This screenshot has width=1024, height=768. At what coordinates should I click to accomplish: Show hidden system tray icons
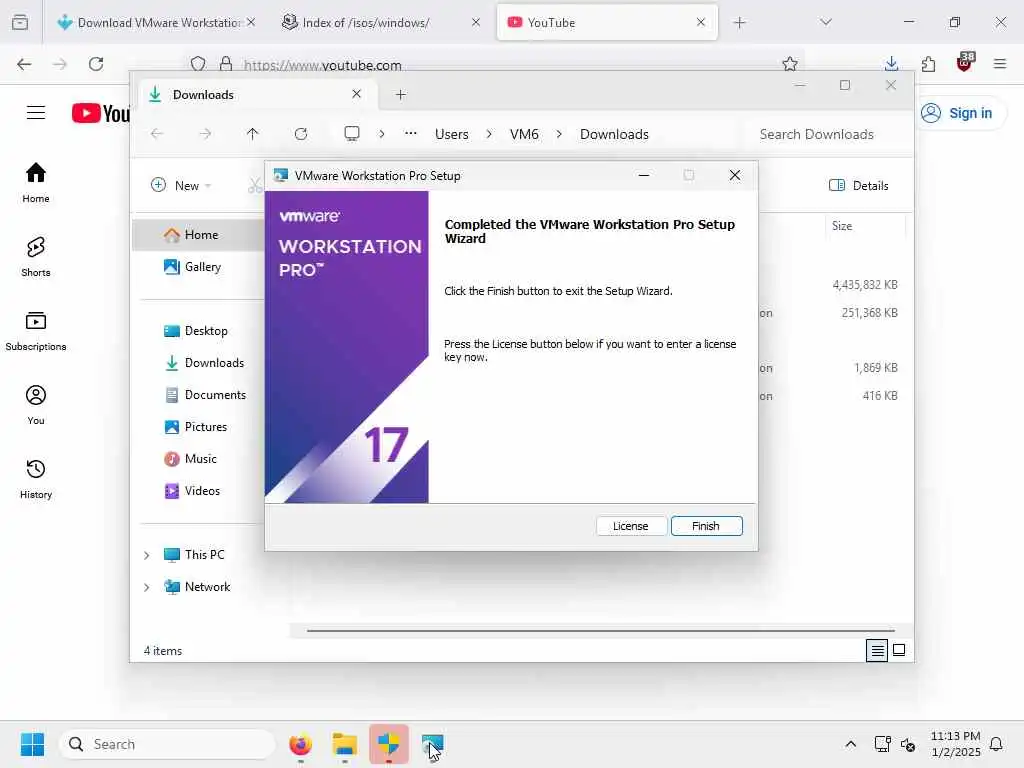tap(850, 744)
